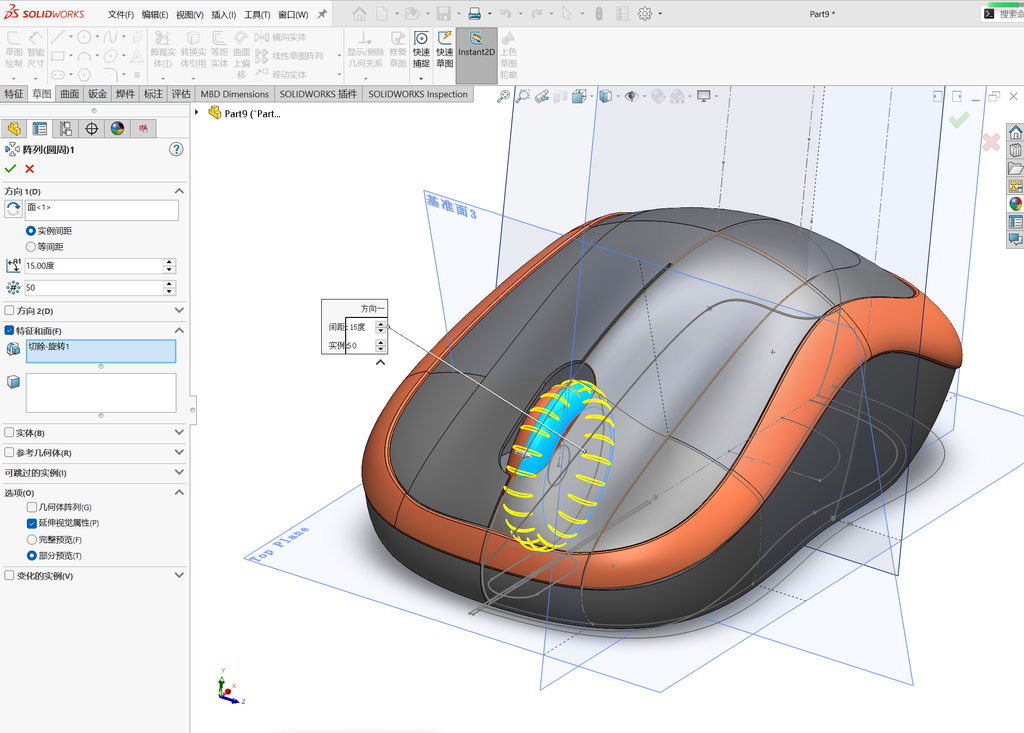Screen dimensions: 1024x733
Task: Cancel the circular pattern with the red X in the left panel
Action: coord(29,169)
